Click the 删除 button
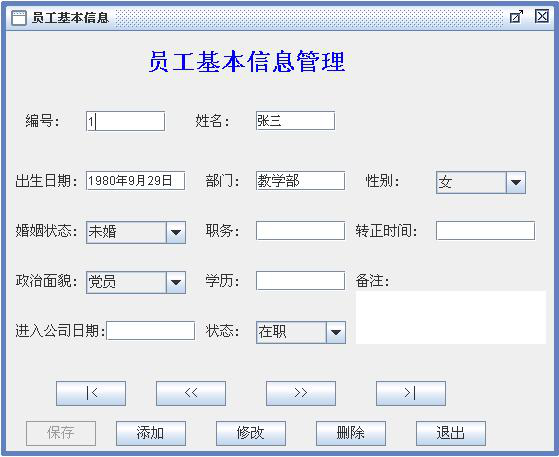Viewport: 559px width, 457px height. tap(351, 433)
